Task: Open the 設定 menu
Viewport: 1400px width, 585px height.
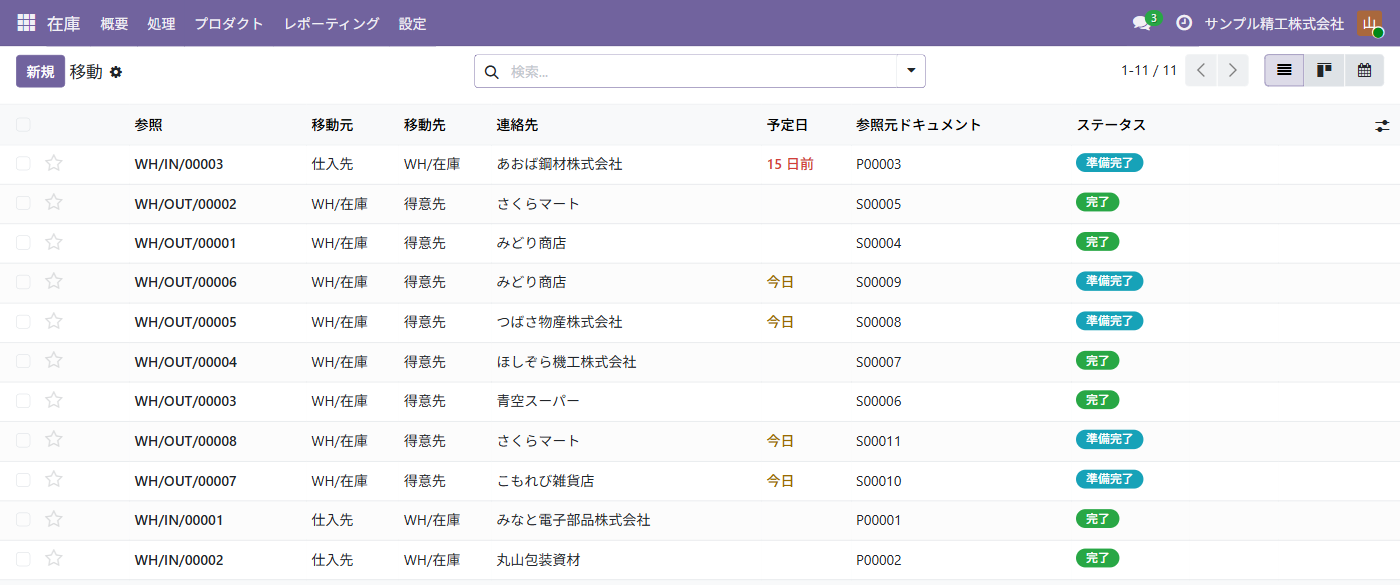Action: click(x=412, y=23)
